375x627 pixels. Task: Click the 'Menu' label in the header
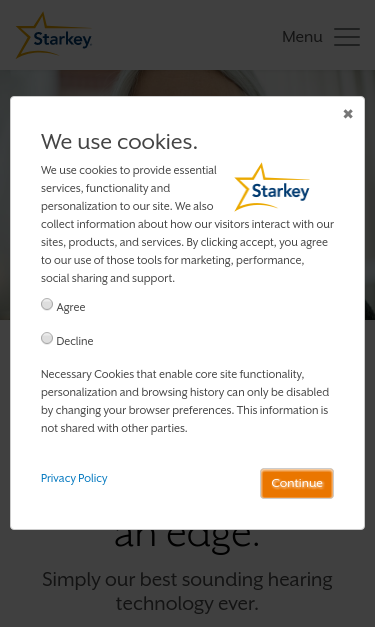302,37
